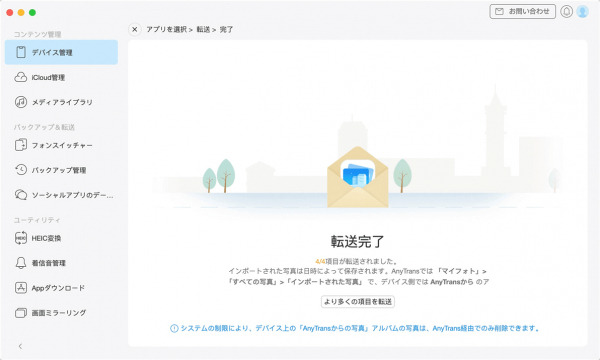600x360 pixels.
Task: Click the お問い合わせ contact button
Action: (523, 11)
